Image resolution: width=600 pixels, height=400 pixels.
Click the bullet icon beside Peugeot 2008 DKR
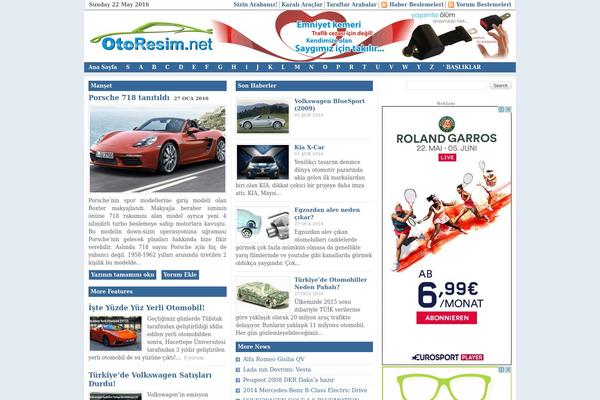pyautogui.click(x=238, y=380)
